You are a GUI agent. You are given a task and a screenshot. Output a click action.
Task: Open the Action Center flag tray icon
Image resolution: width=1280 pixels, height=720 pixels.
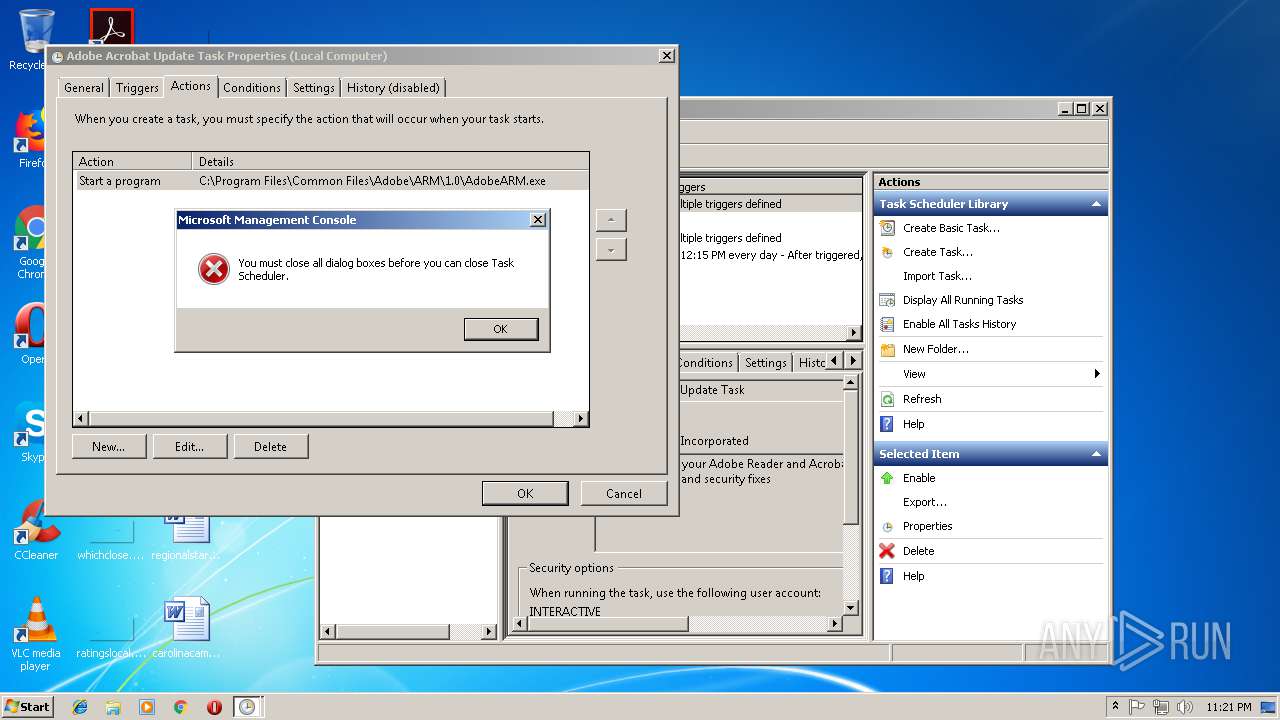(x=1137, y=707)
